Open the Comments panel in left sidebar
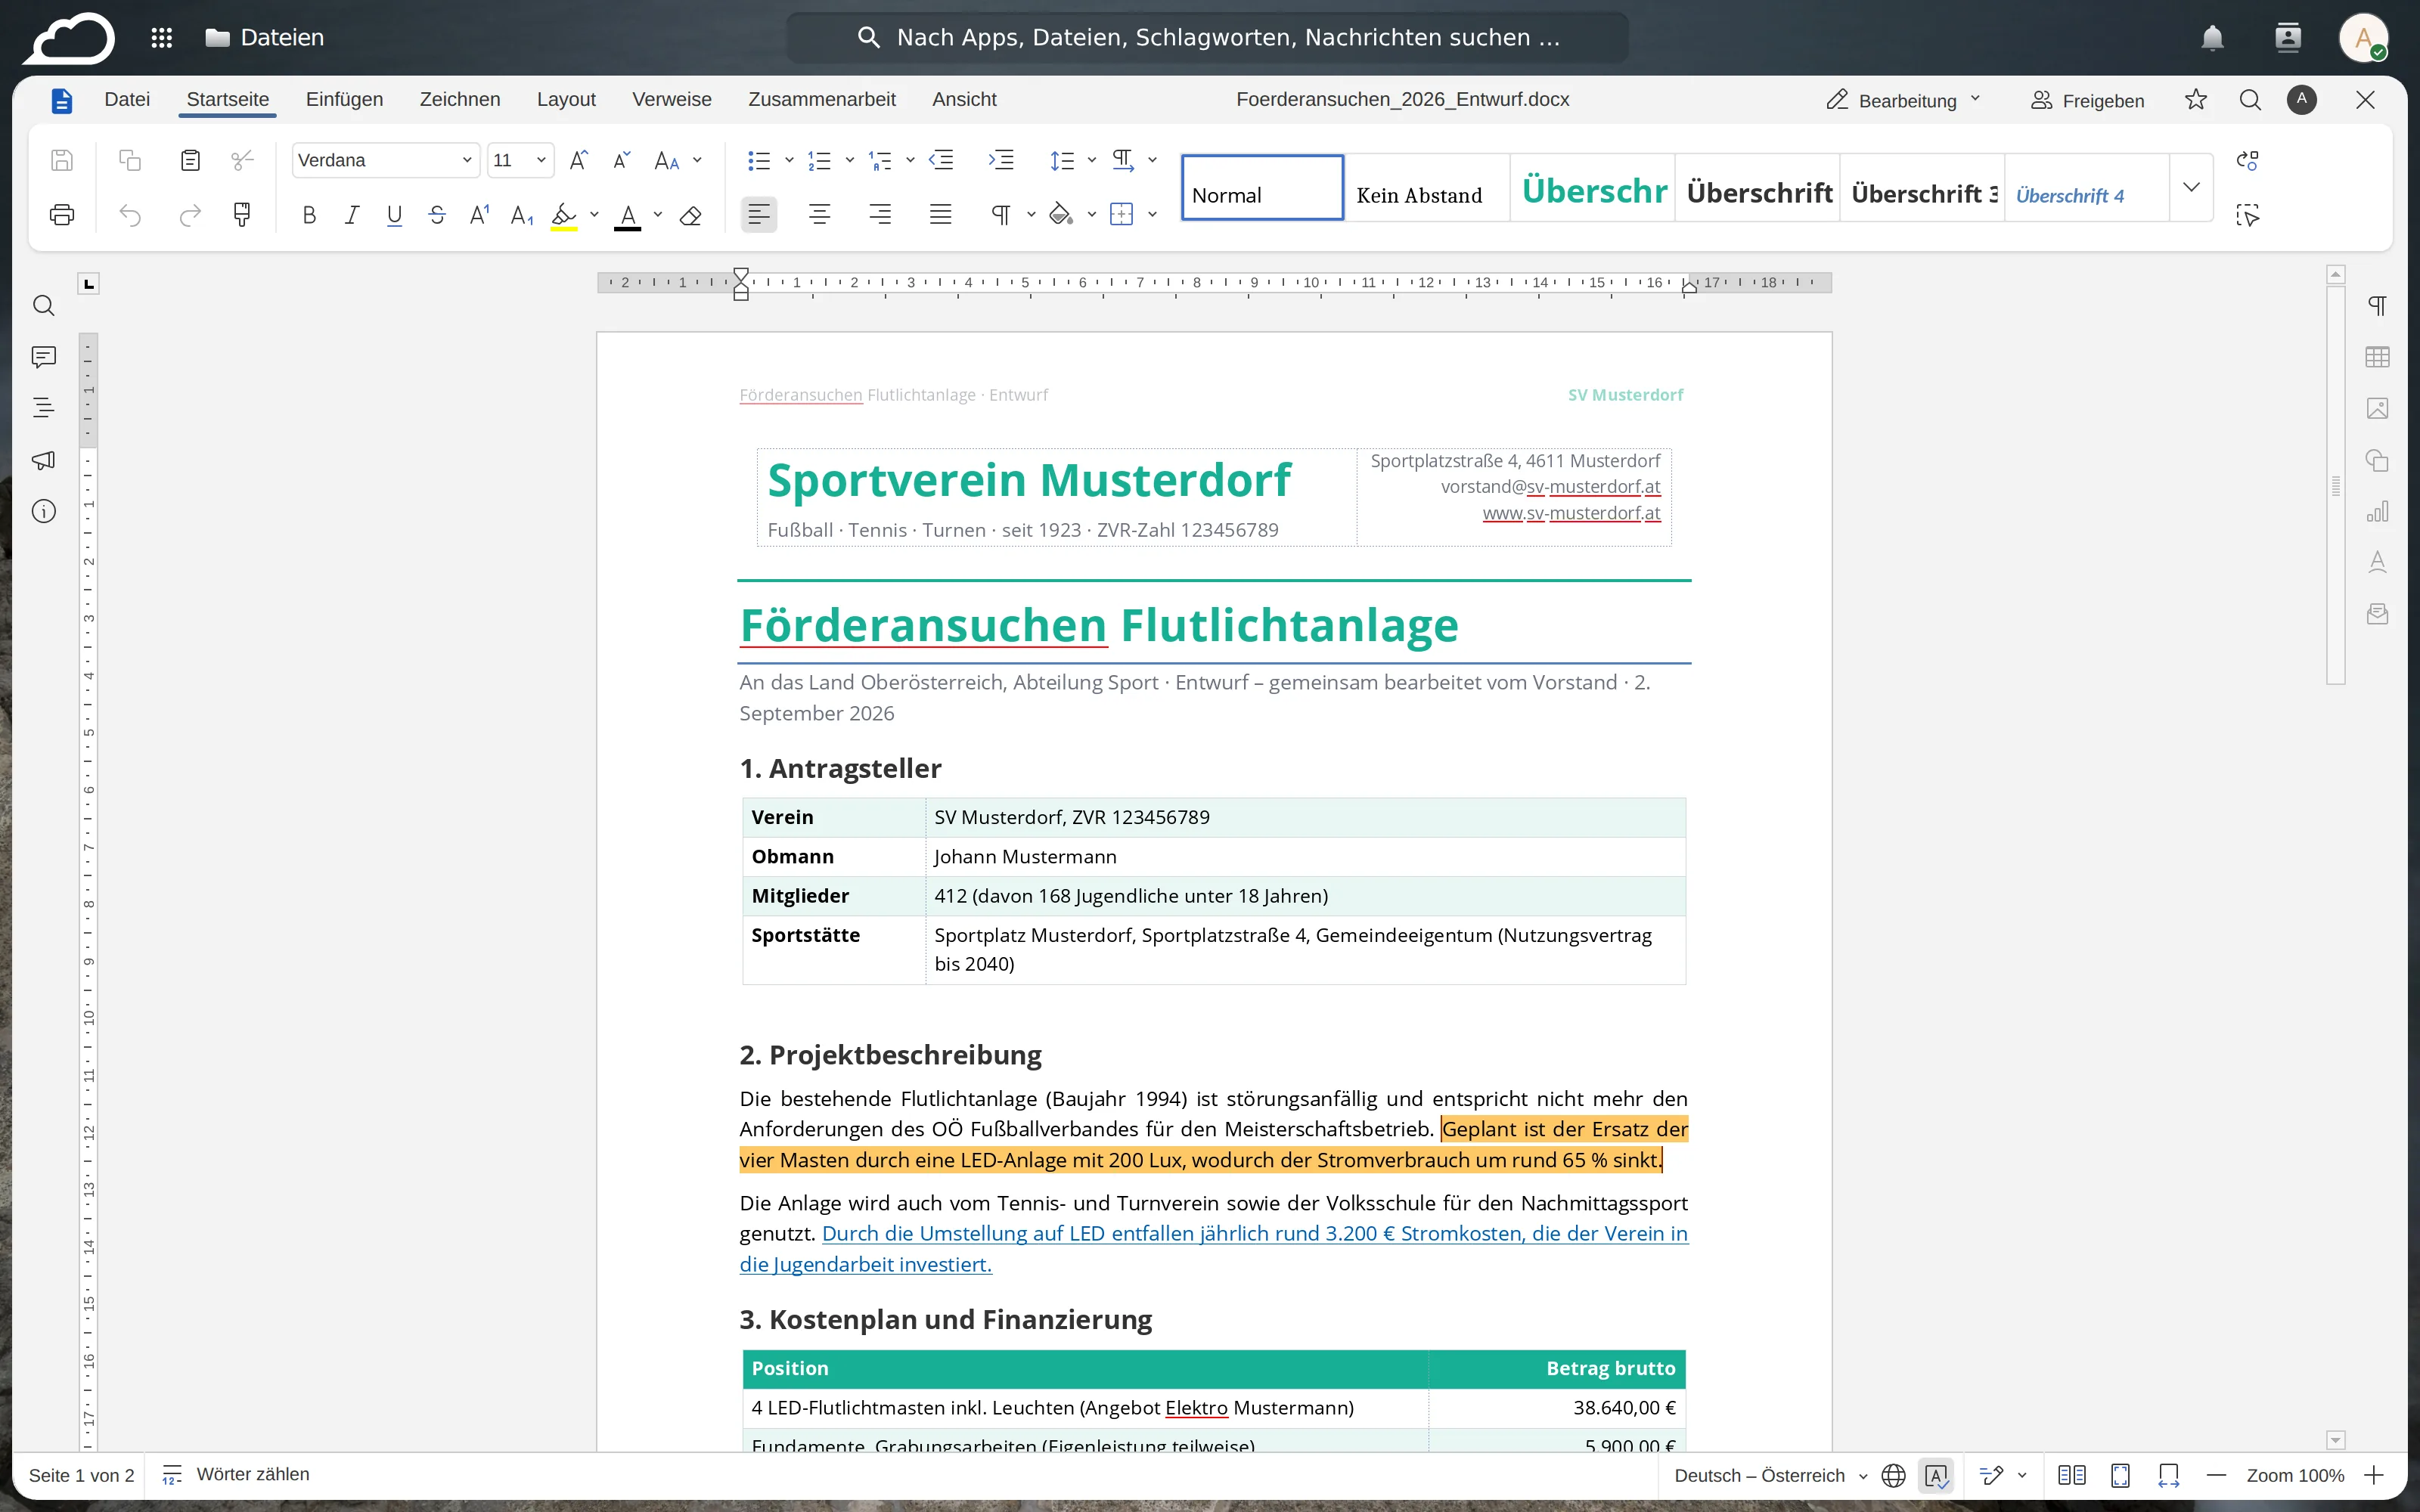Screen dimensions: 2420x1512 [x=43, y=357]
